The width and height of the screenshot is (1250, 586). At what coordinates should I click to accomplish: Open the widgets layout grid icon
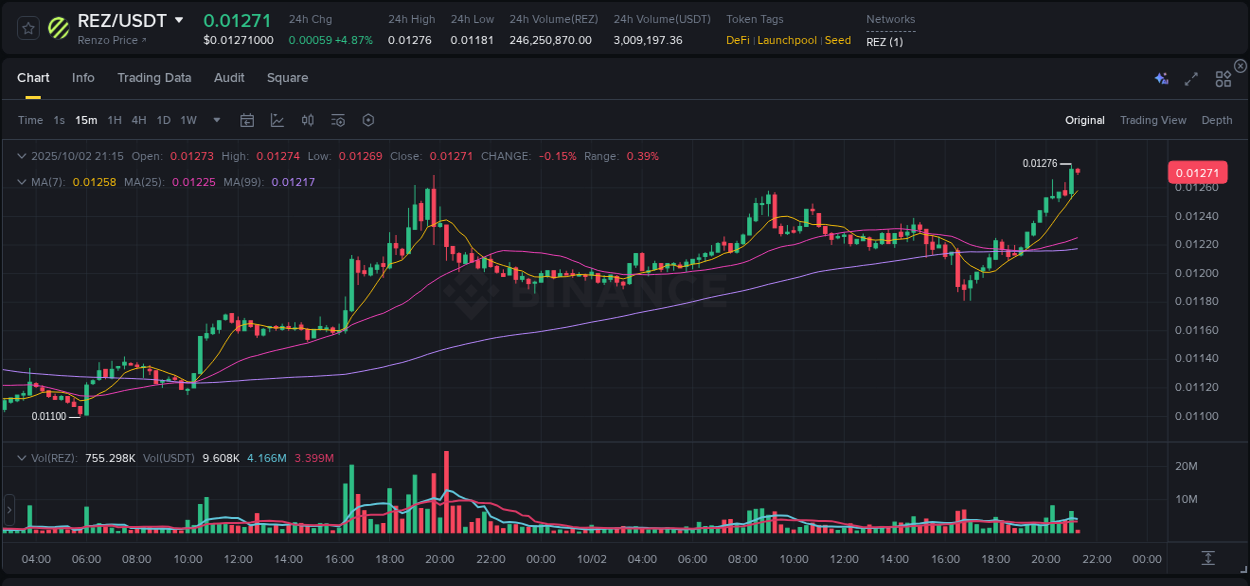[x=1223, y=78]
